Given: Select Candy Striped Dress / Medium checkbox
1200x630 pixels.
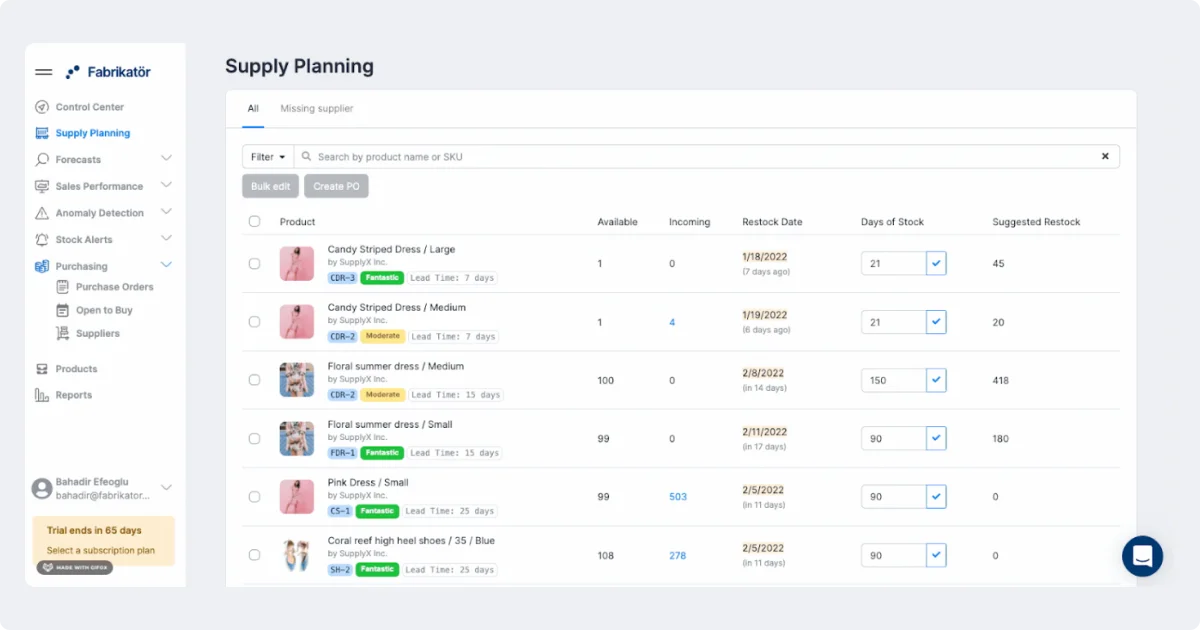Looking at the screenshot, I should click(254, 322).
